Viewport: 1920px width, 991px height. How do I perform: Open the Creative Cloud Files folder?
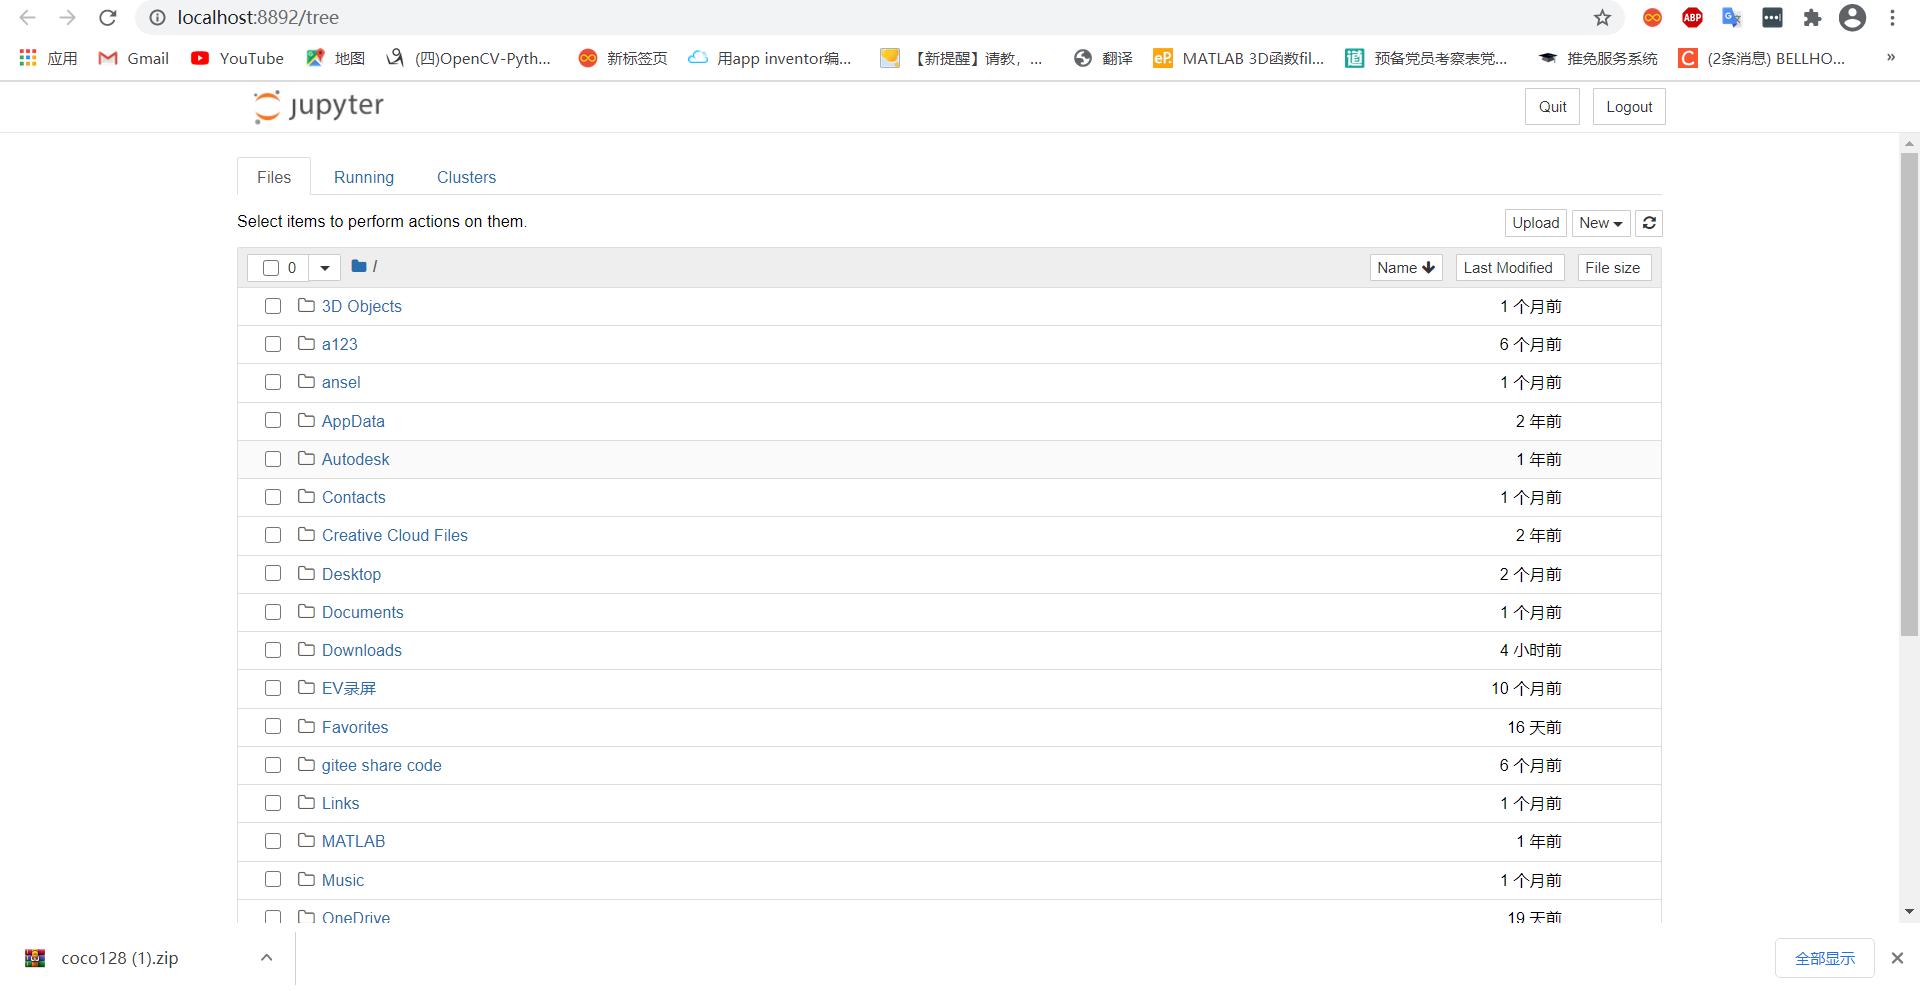pos(395,535)
